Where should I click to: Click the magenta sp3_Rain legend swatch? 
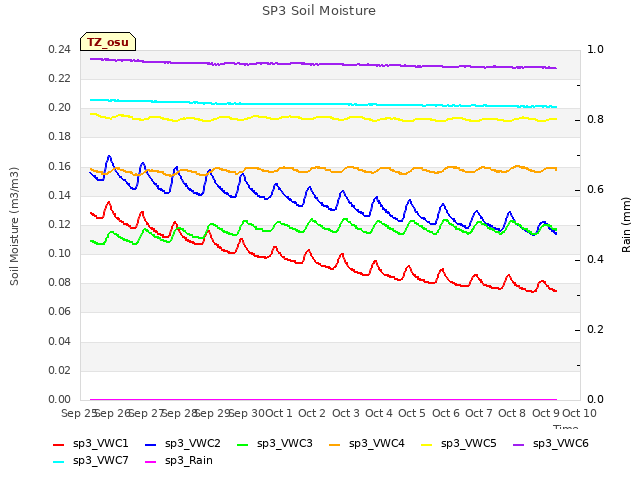151,462
